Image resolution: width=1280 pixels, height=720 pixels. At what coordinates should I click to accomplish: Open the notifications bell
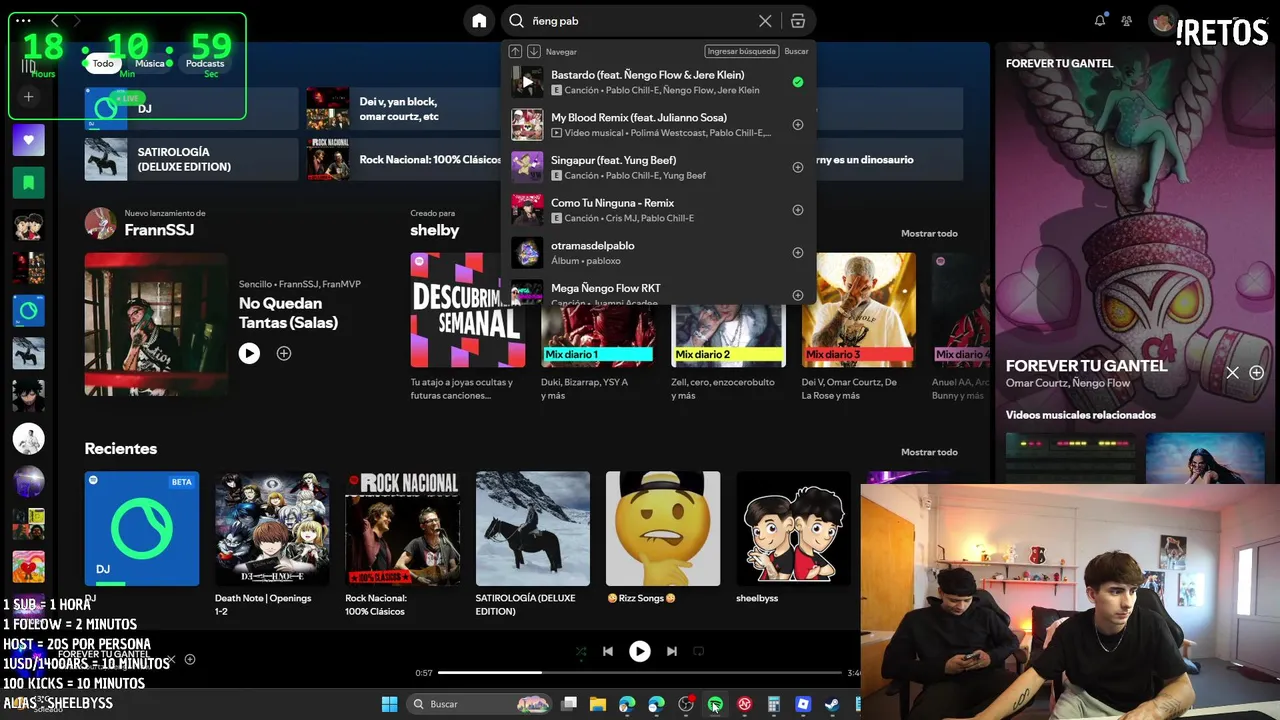pos(1100,21)
